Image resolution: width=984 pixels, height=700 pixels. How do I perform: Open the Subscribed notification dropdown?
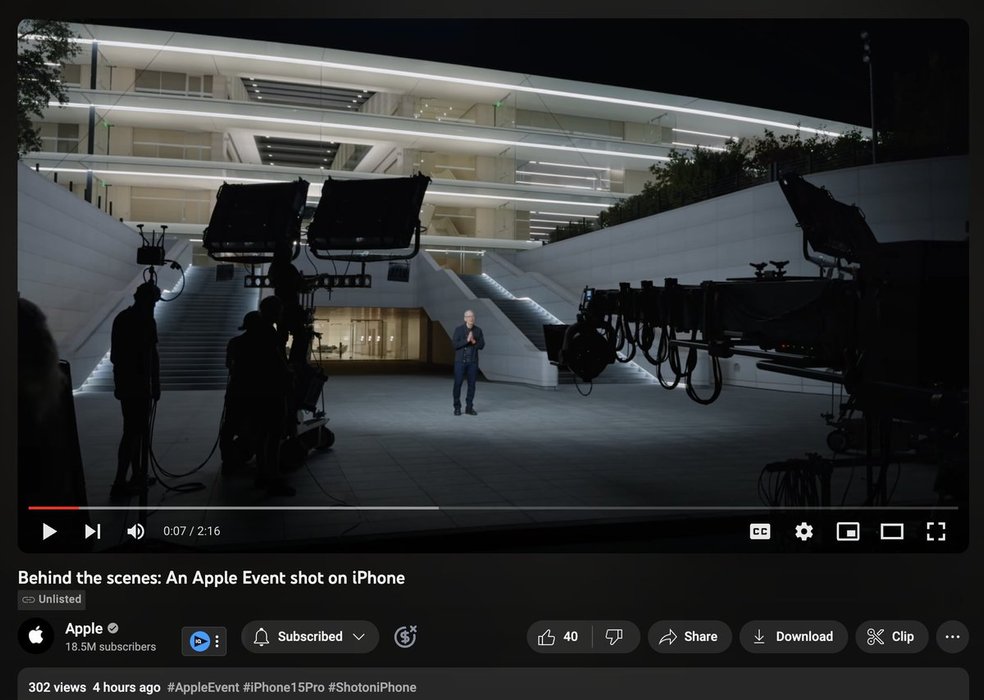310,637
